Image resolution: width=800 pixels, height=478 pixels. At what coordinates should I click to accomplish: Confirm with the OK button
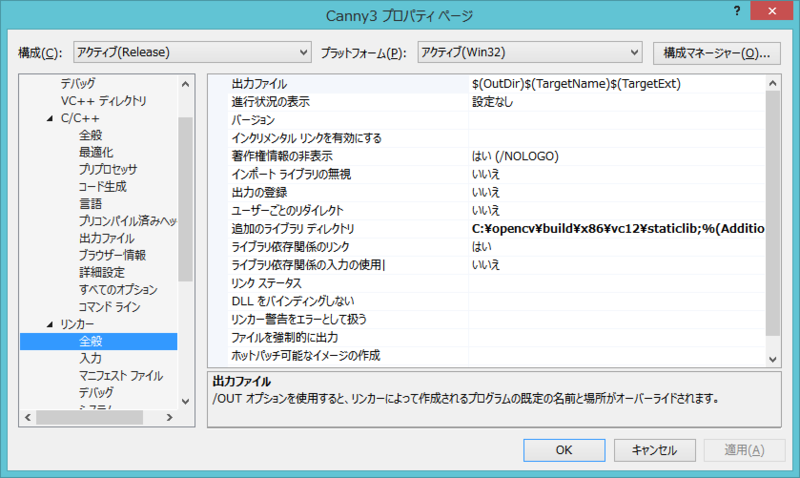(564, 450)
